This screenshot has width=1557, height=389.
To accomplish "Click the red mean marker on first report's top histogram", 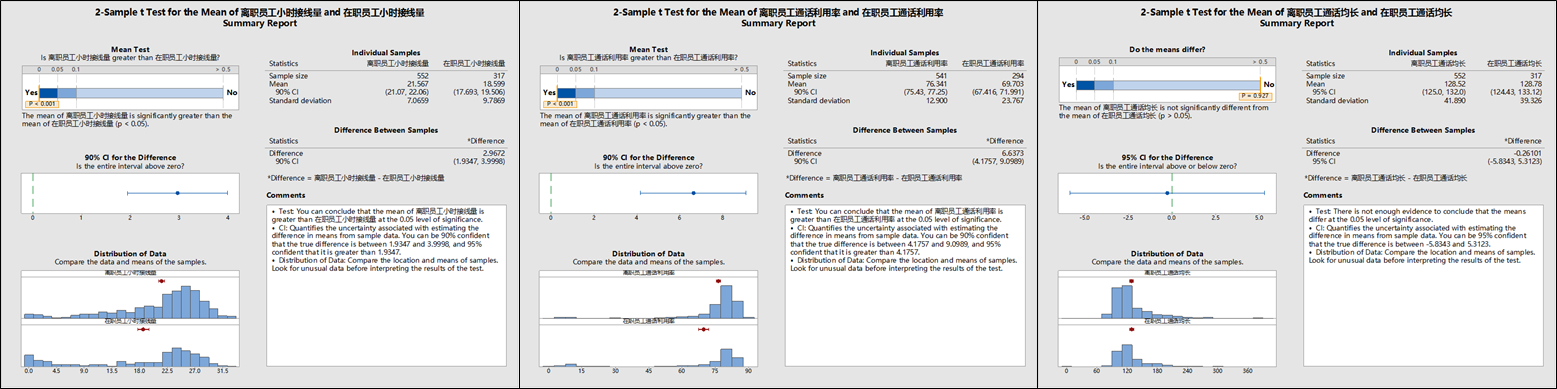I will point(161,282).
